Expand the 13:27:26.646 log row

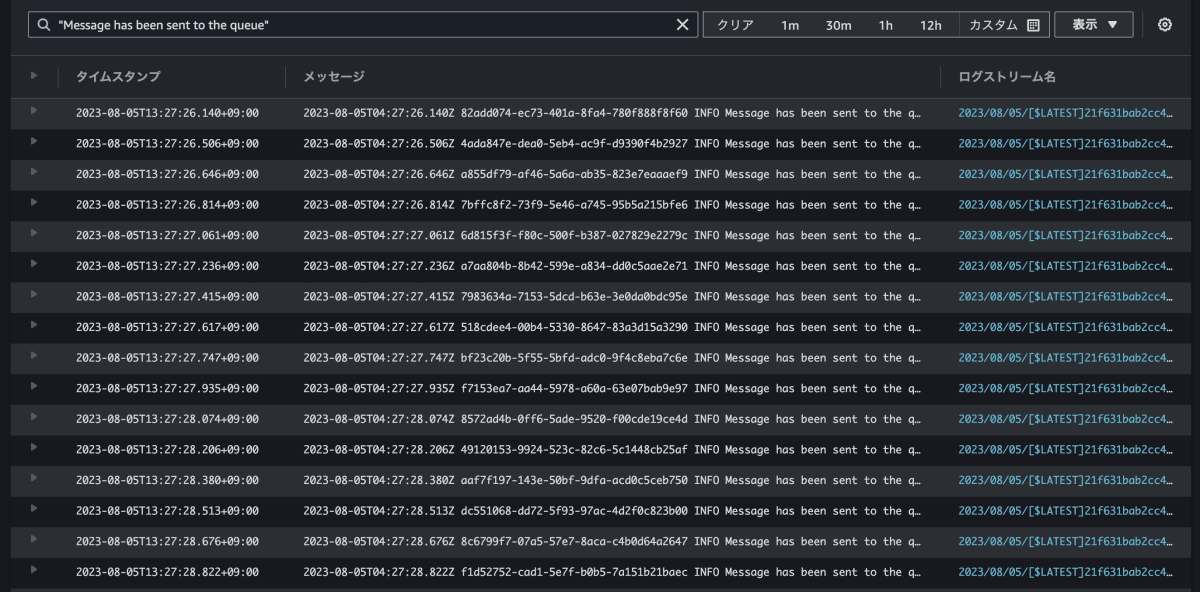click(34, 171)
